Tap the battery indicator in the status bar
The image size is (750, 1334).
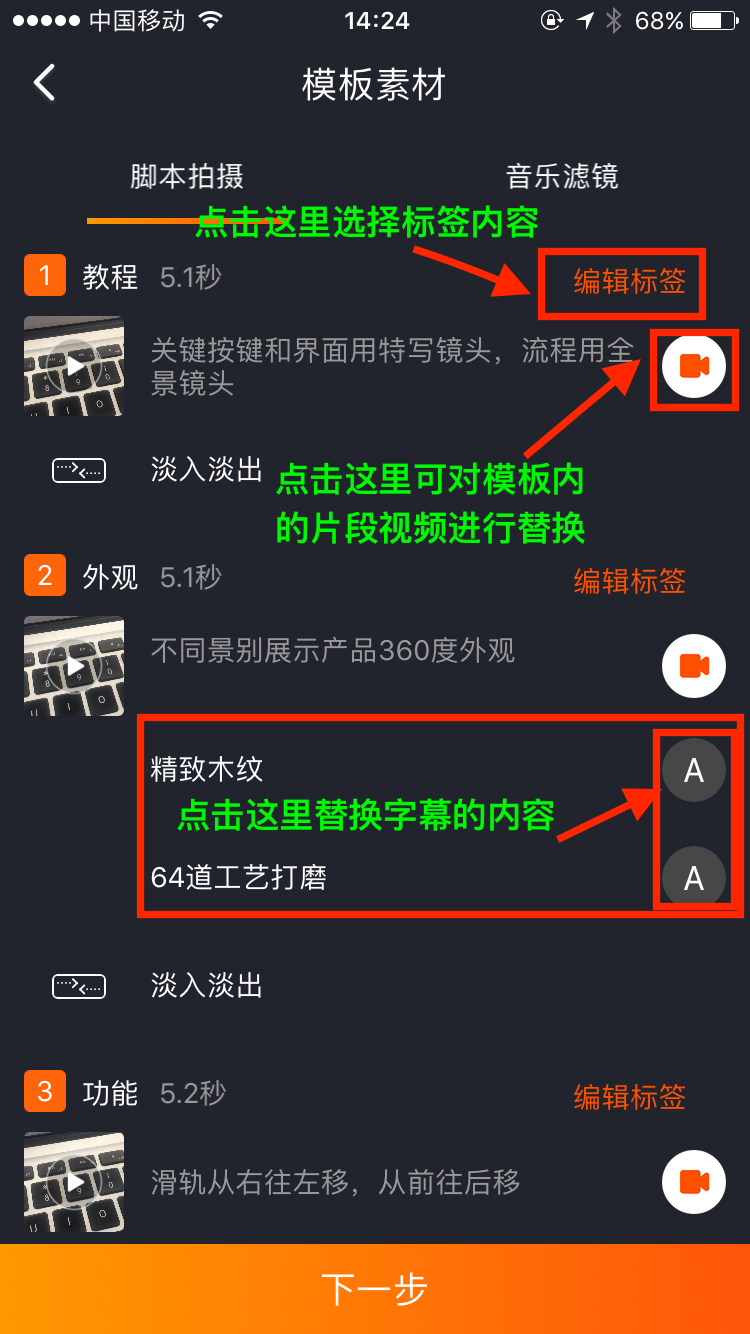(713, 20)
